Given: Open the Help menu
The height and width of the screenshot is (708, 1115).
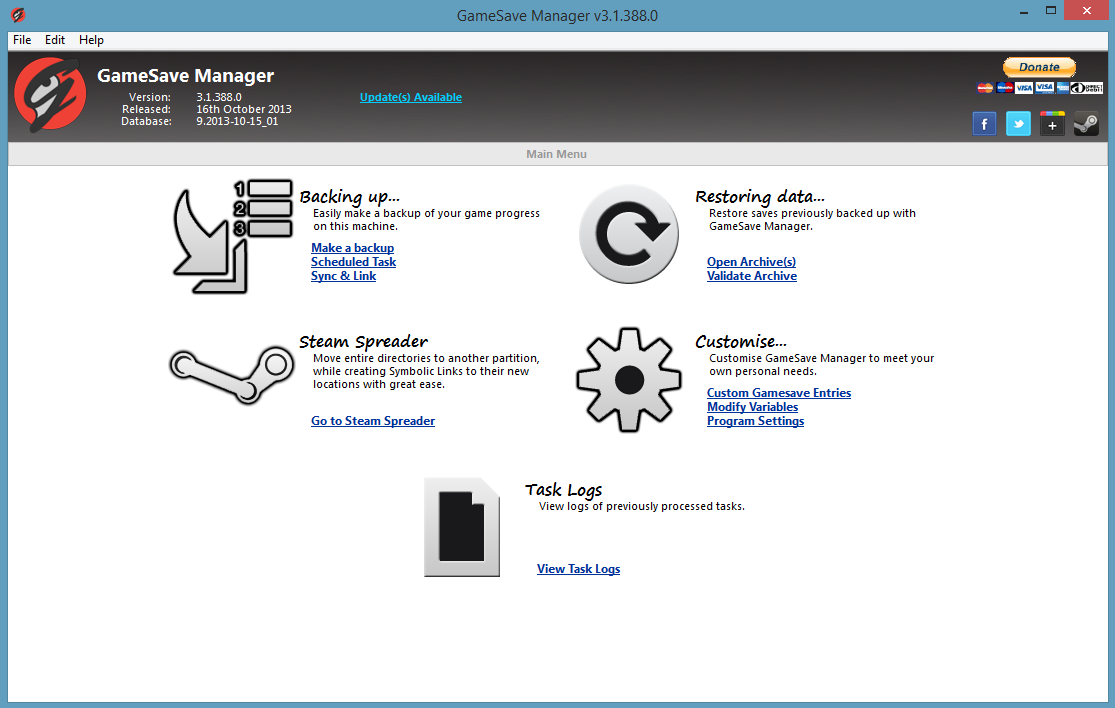Looking at the screenshot, I should pyautogui.click(x=91, y=40).
